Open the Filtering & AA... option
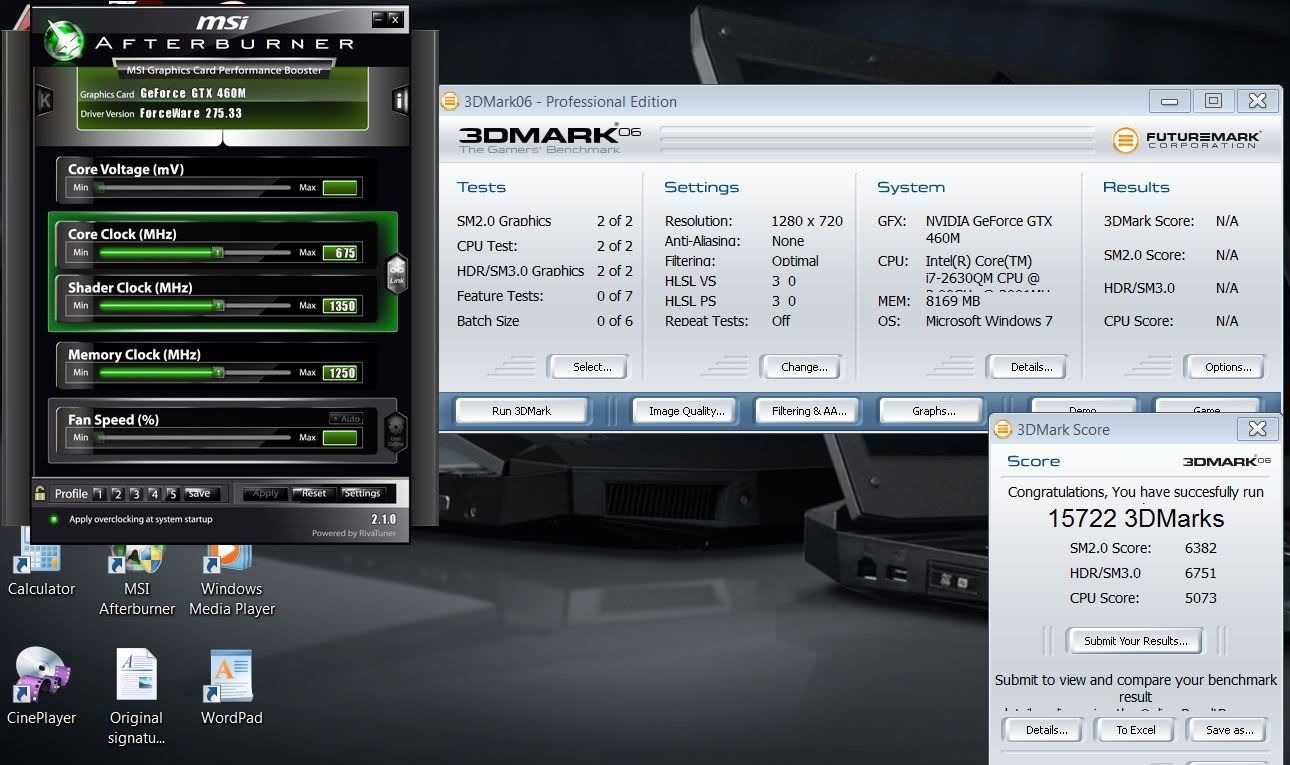Image resolution: width=1290 pixels, height=765 pixels. [807, 411]
